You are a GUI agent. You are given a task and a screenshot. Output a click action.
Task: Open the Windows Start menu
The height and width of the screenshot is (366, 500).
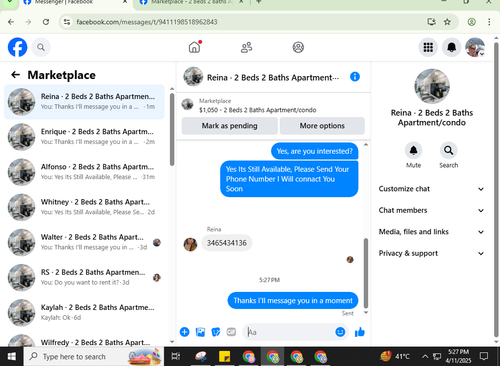point(12,357)
